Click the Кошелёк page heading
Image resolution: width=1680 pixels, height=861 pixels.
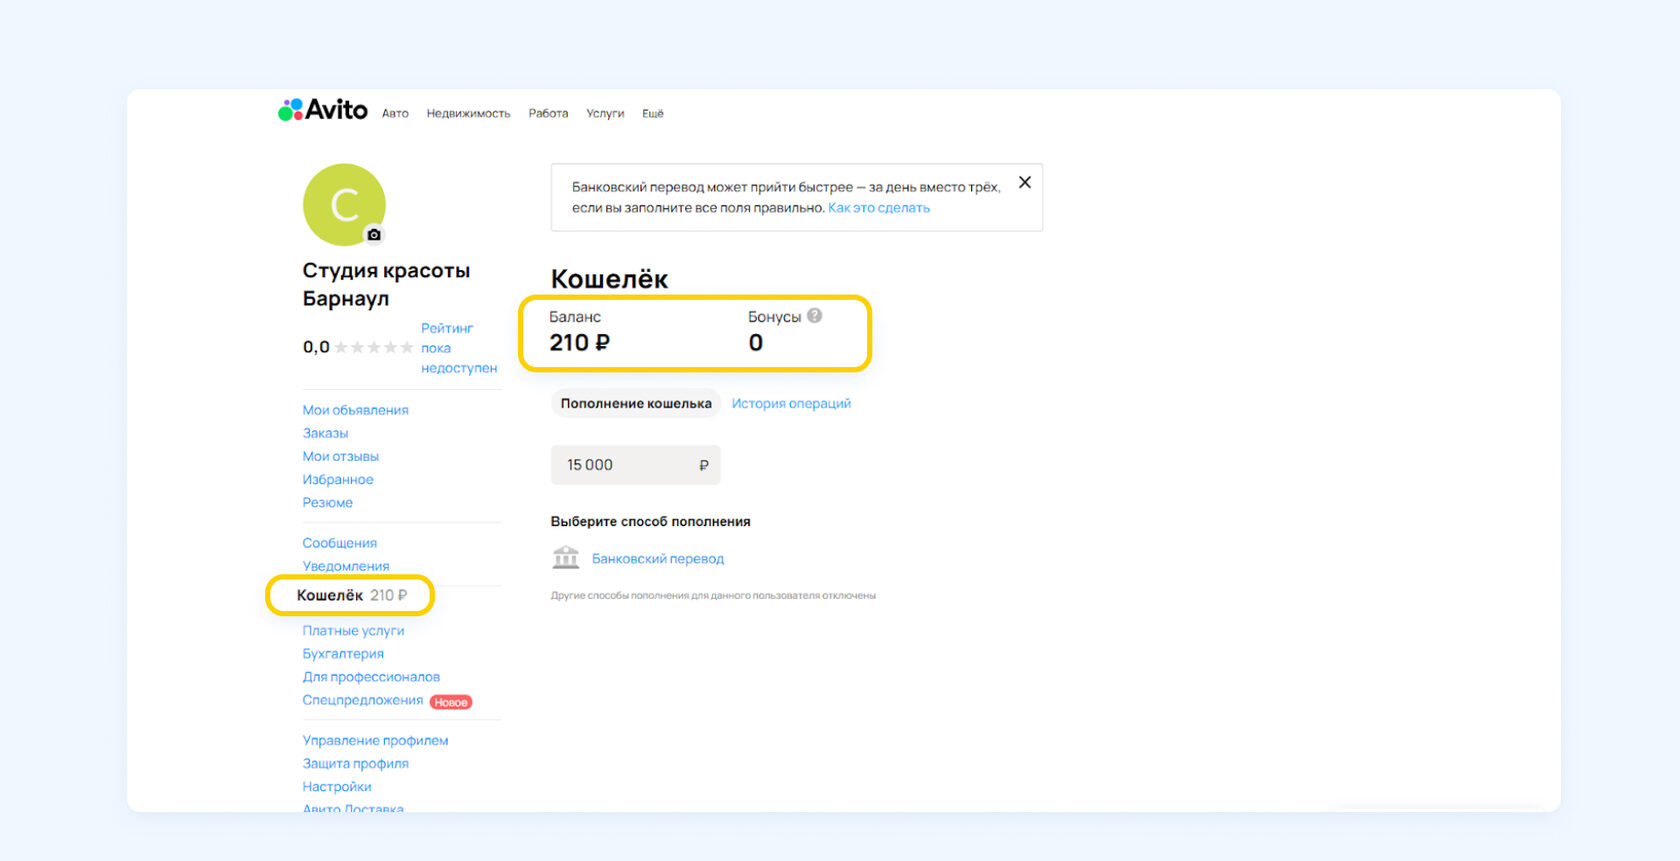pos(609,279)
